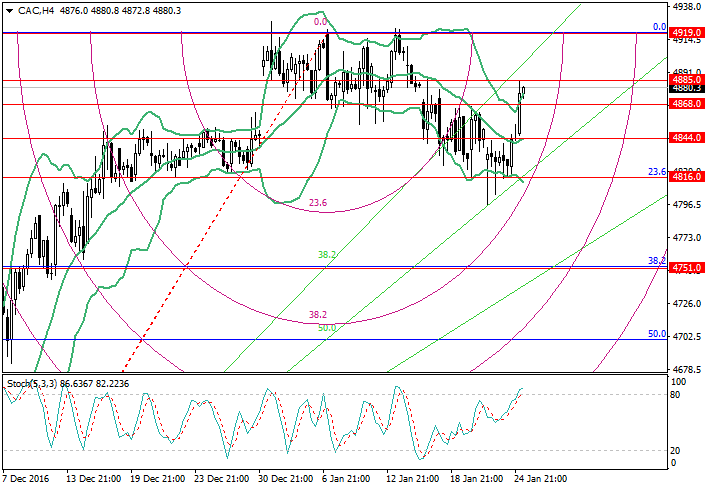Click the 18 Jan 21:00 time axis label
Screen dimensions: 707x490
[x=476, y=478]
